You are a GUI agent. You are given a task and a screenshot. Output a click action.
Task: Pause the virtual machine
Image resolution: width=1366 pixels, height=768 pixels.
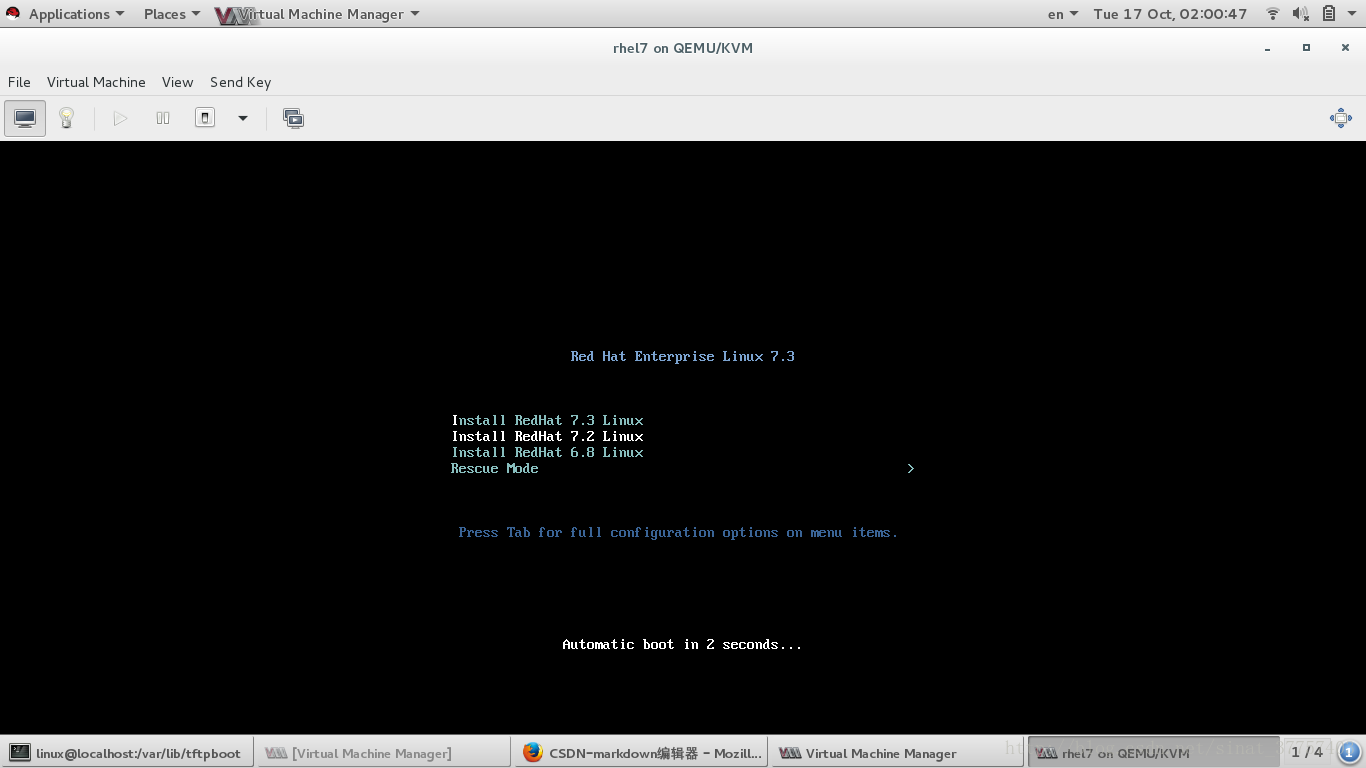click(163, 118)
